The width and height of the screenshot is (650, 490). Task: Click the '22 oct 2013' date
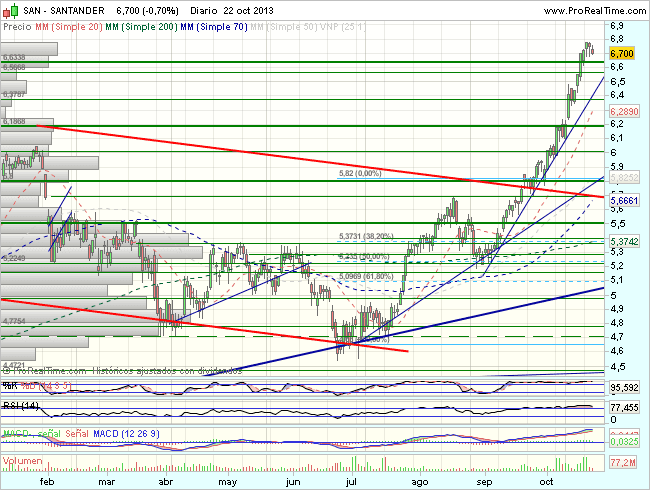248,10
